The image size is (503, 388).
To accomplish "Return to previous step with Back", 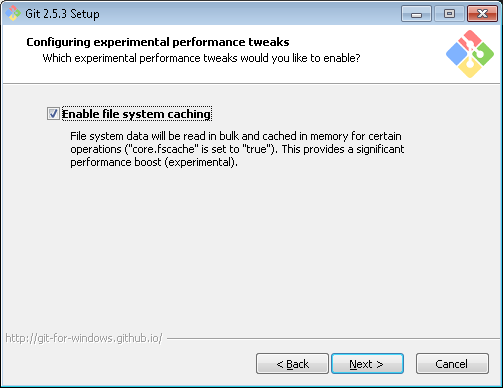I will (292, 364).
